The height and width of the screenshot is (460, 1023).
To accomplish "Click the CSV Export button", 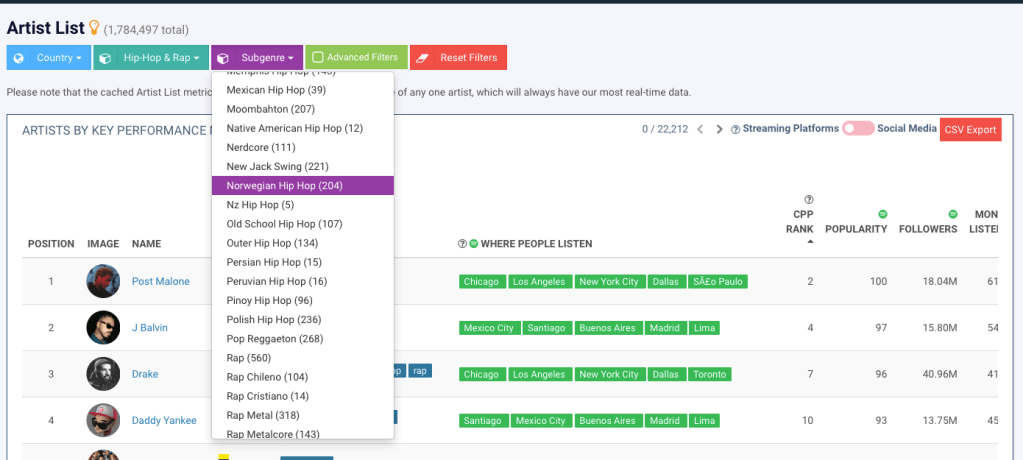I will pos(970,130).
